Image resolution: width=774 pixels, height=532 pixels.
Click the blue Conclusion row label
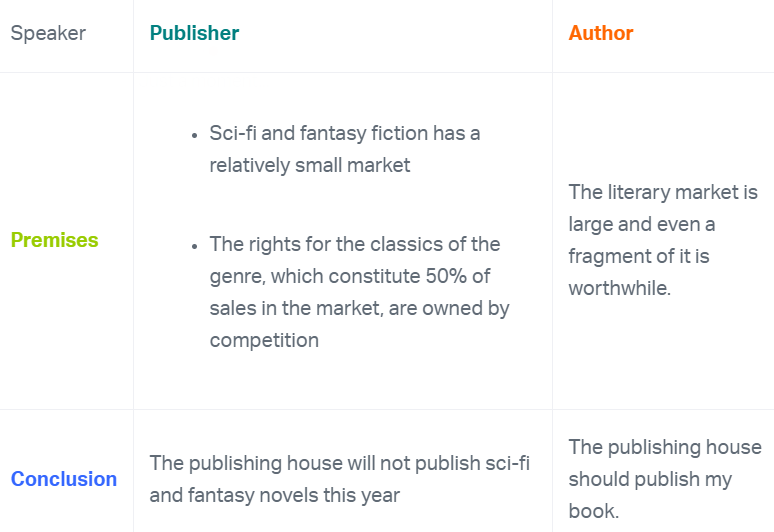[64, 479]
